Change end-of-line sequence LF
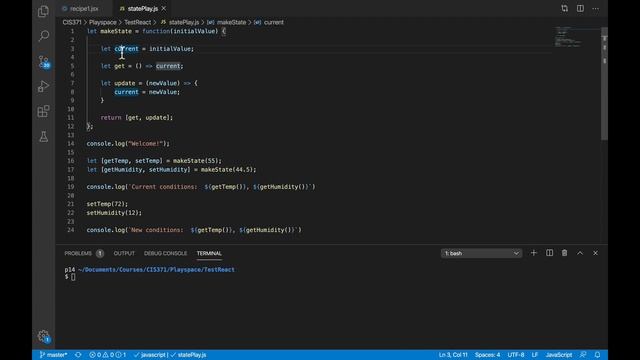This screenshot has height=360, width=640. (x=535, y=355)
